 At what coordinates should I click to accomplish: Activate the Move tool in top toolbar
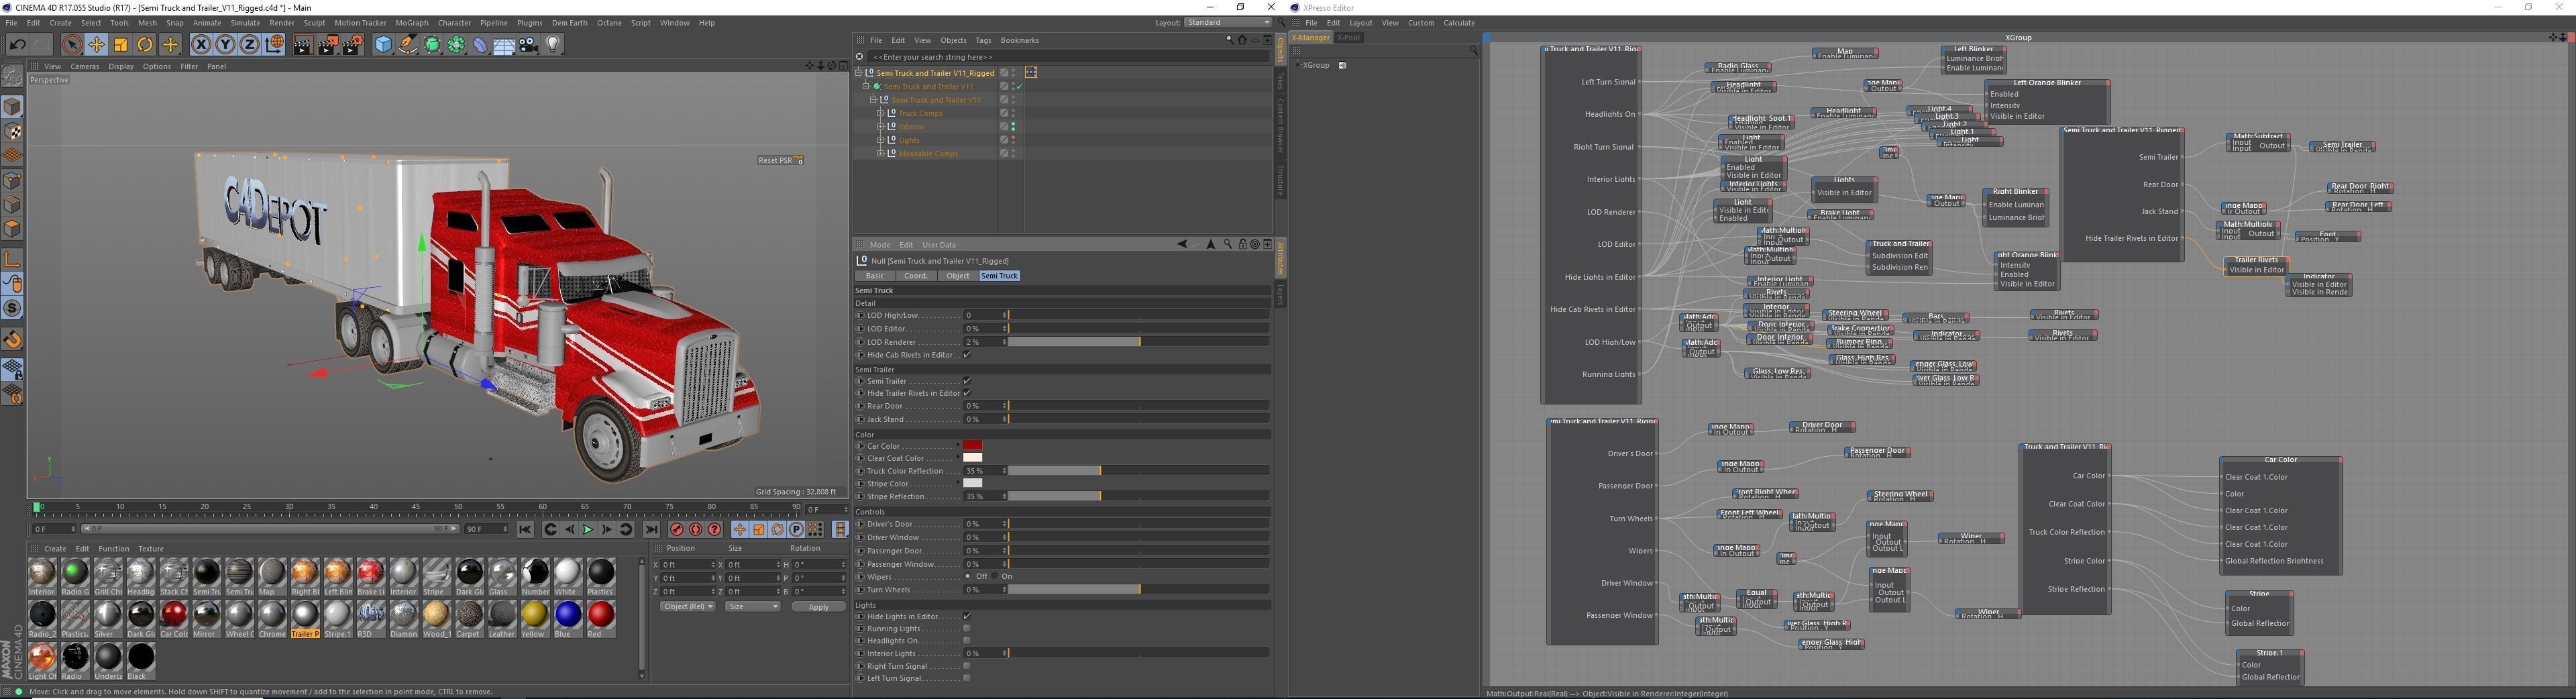pos(96,45)
